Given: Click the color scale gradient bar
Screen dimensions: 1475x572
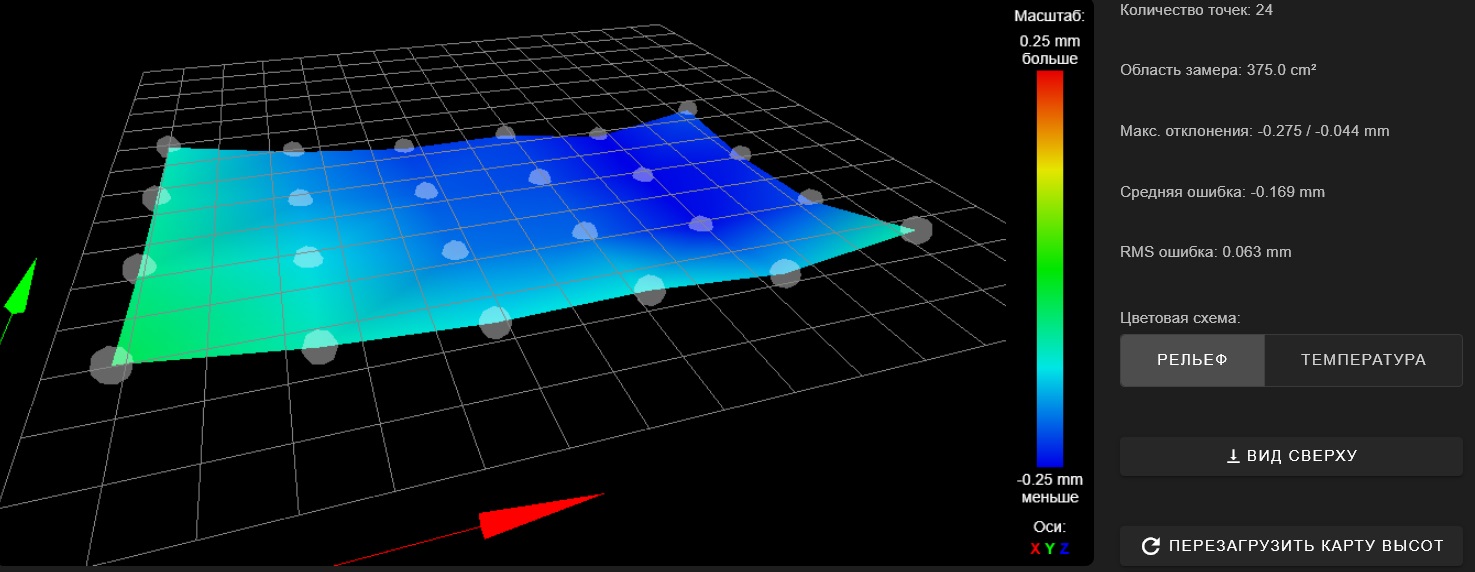Looking at the screenshot, I should pyautogui.click(x=1049, y=269).
